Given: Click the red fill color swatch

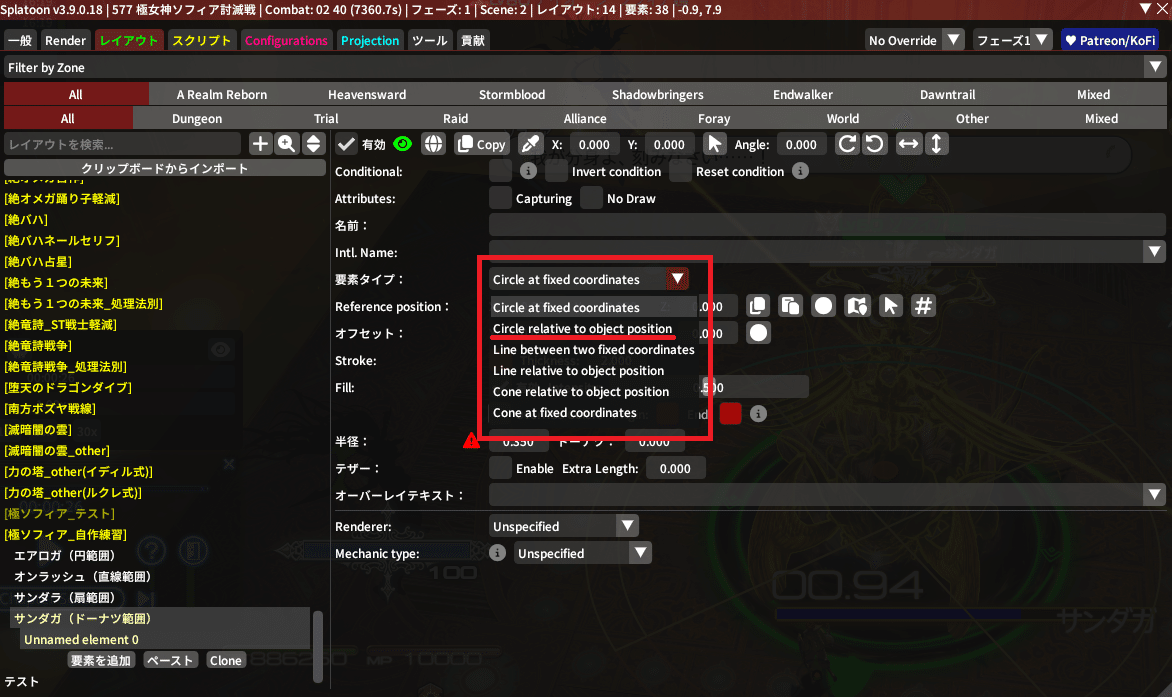Looking at the screenshot, I should (730, 413).
